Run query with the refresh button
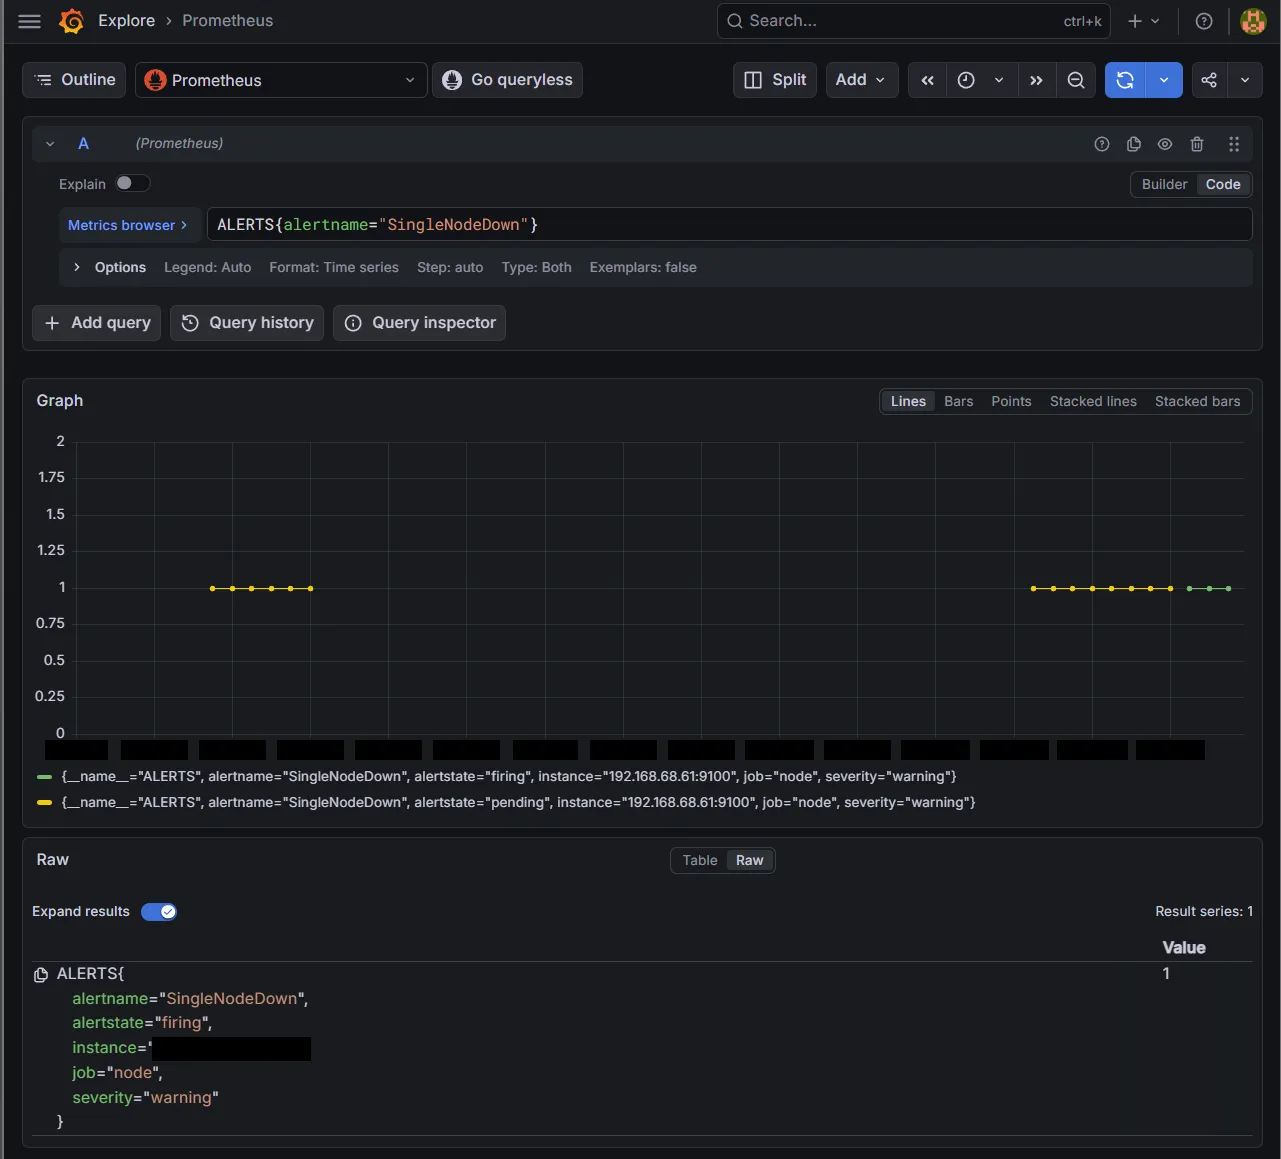Image resolution: width=1281 pixels, height=1159 pixels. click(1125, 80)
